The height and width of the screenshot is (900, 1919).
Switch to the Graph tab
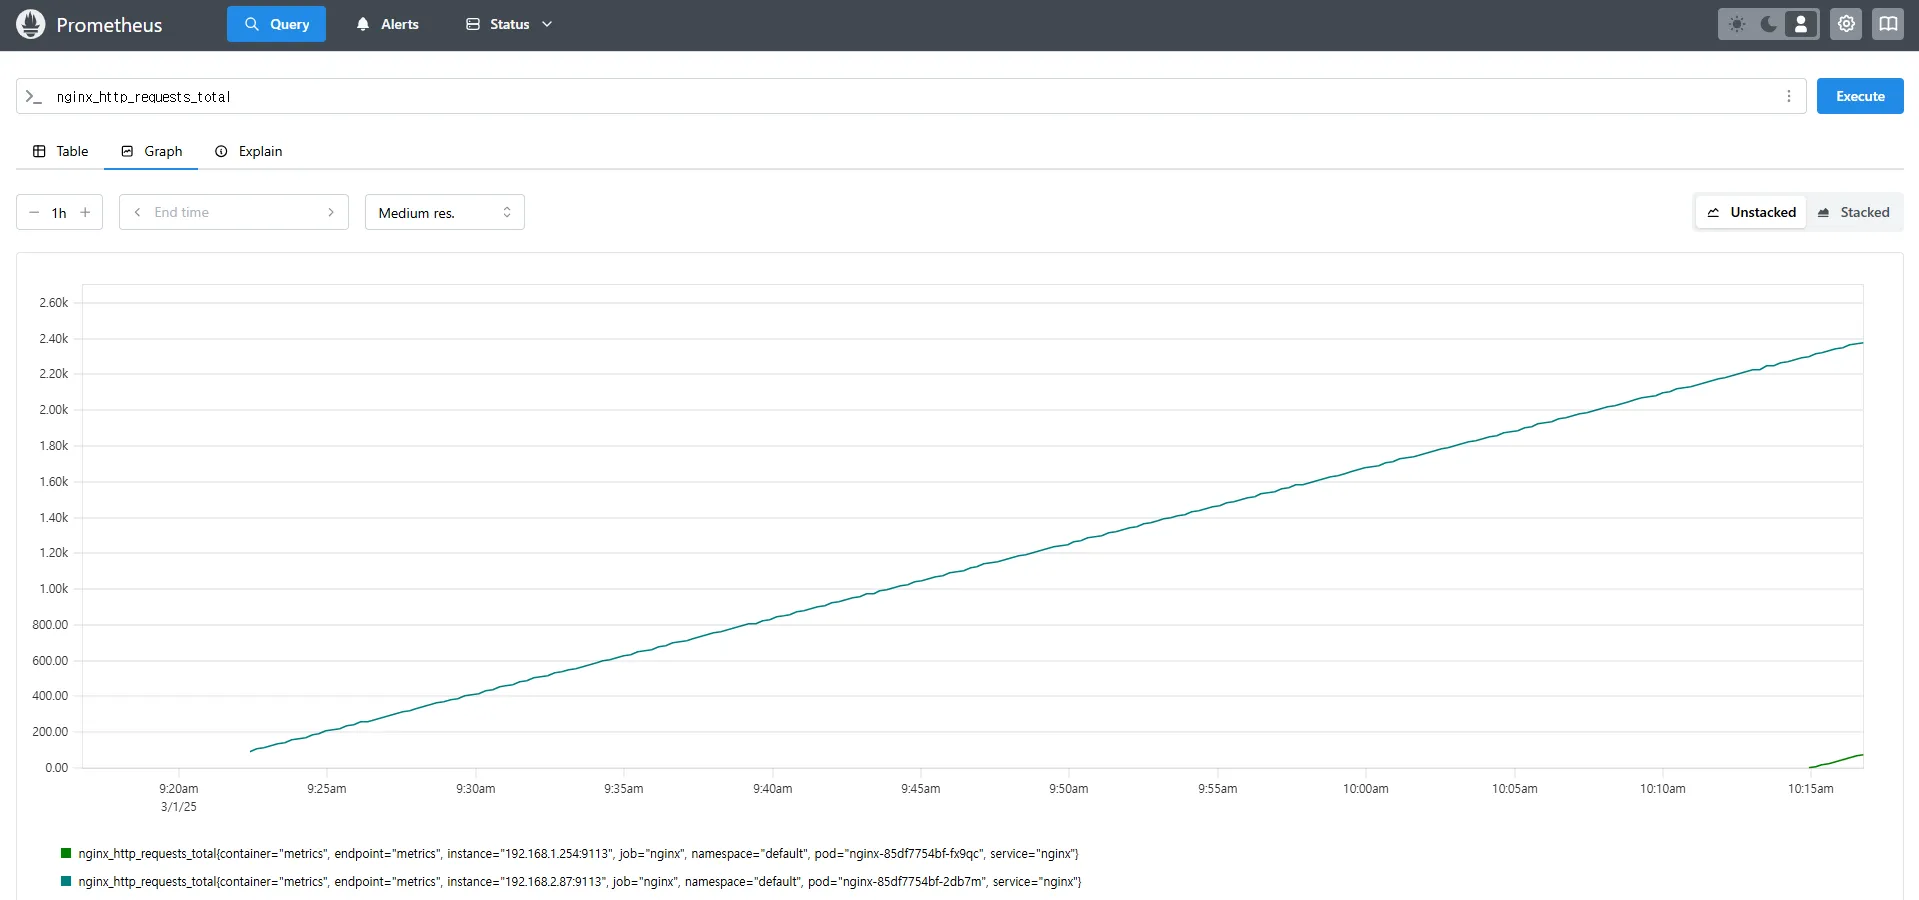[x=151, y=151]
